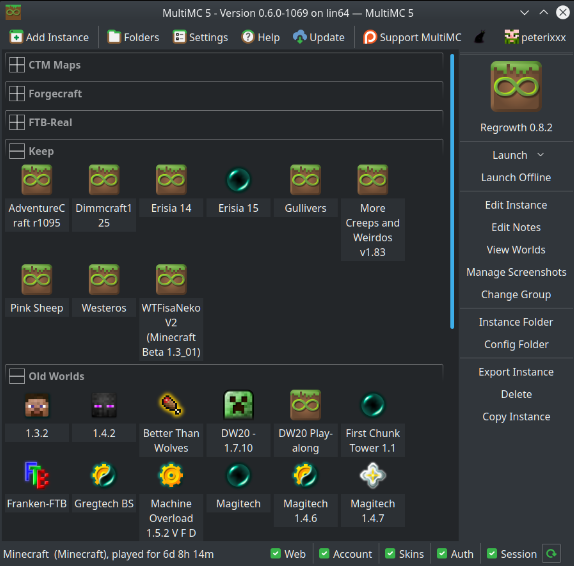Click Export Instance
The image size is (574, 566).
[516, 372]
